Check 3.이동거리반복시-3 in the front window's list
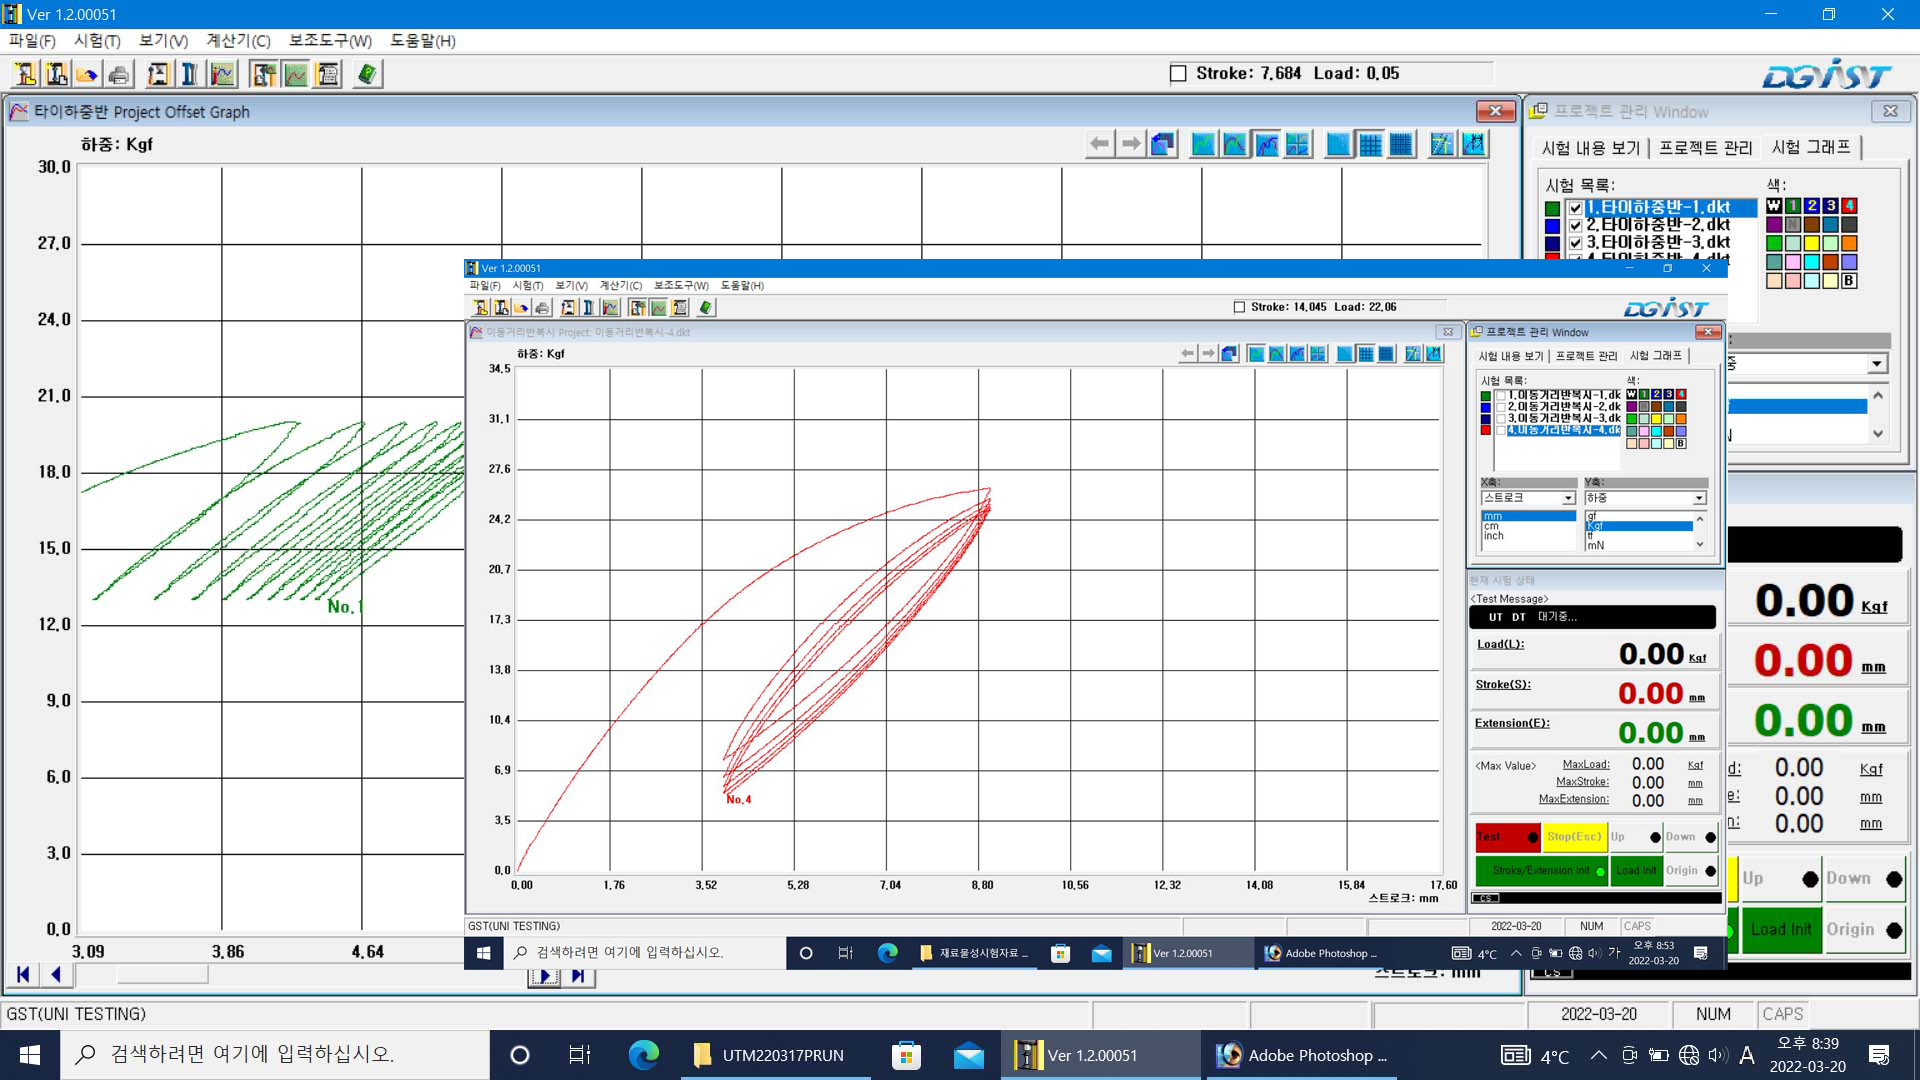 tap(1500, 419)
